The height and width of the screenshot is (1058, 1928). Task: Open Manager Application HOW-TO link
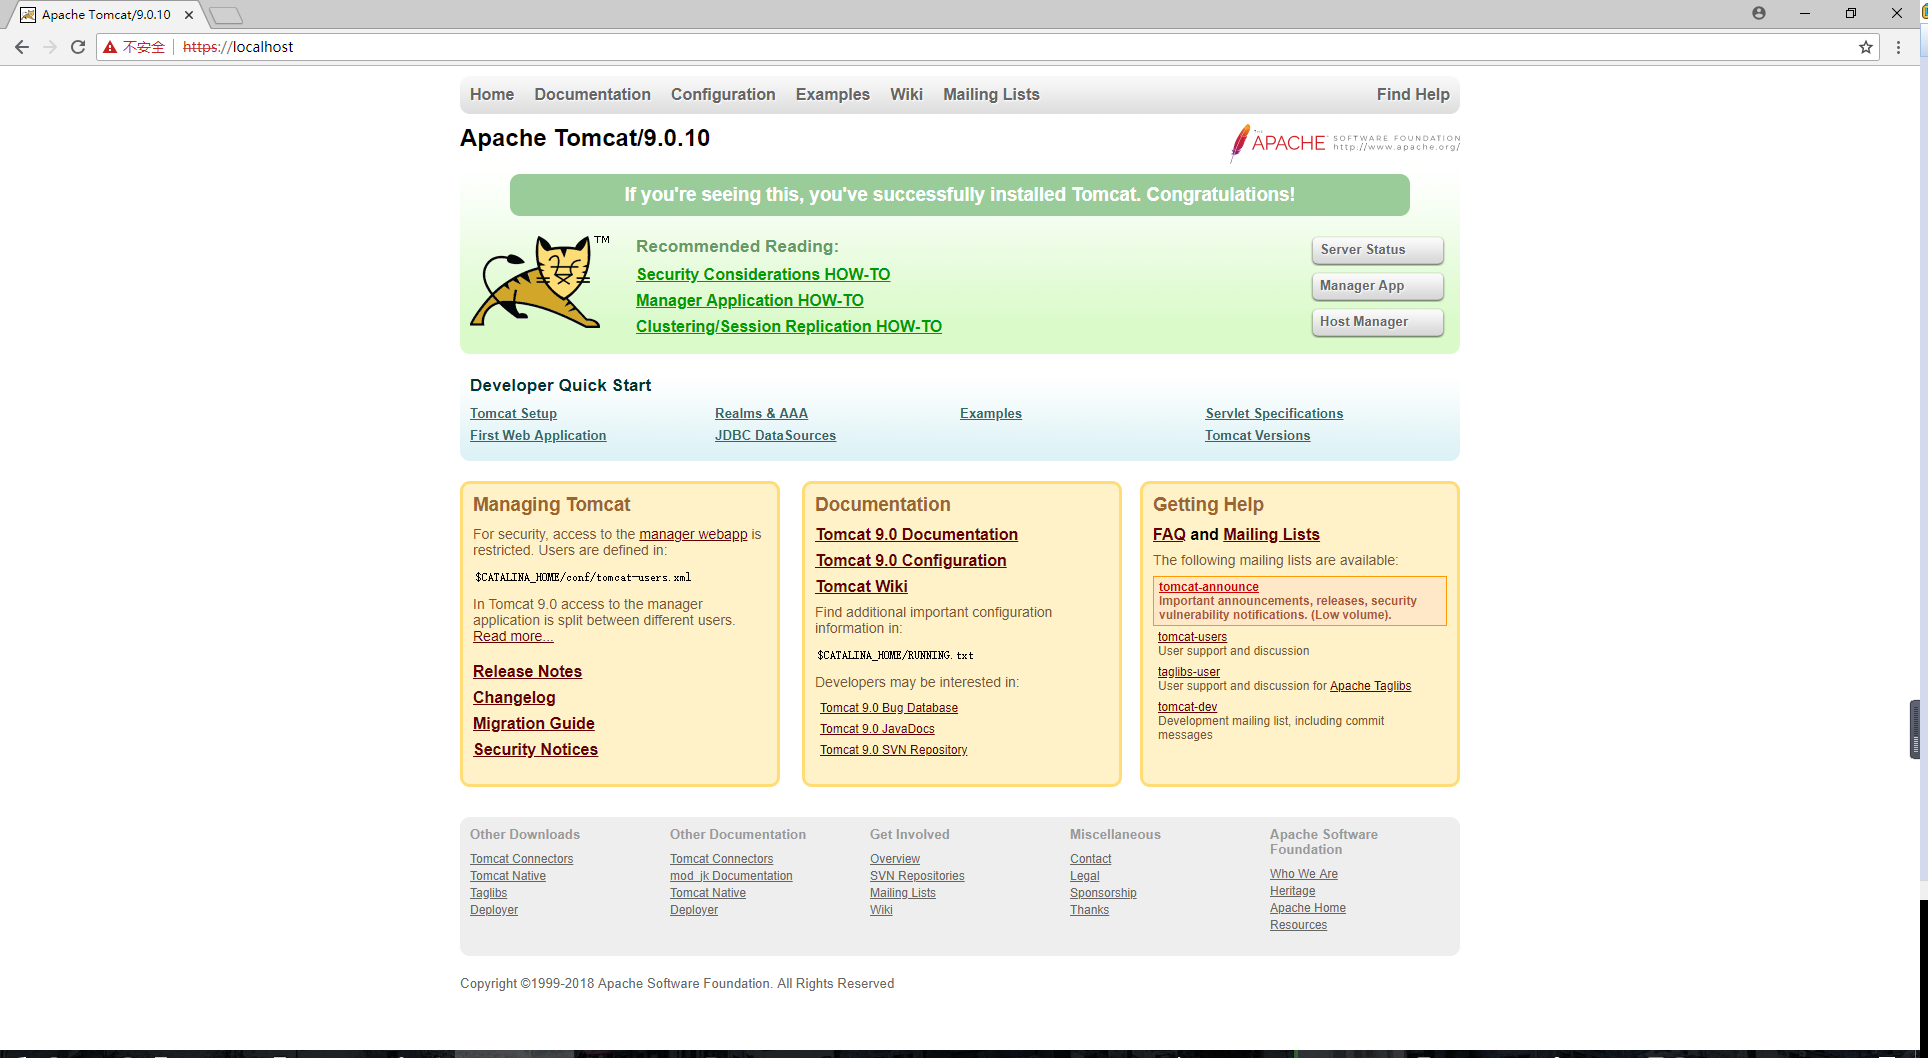pyautogui.click(x=750, y=300)
